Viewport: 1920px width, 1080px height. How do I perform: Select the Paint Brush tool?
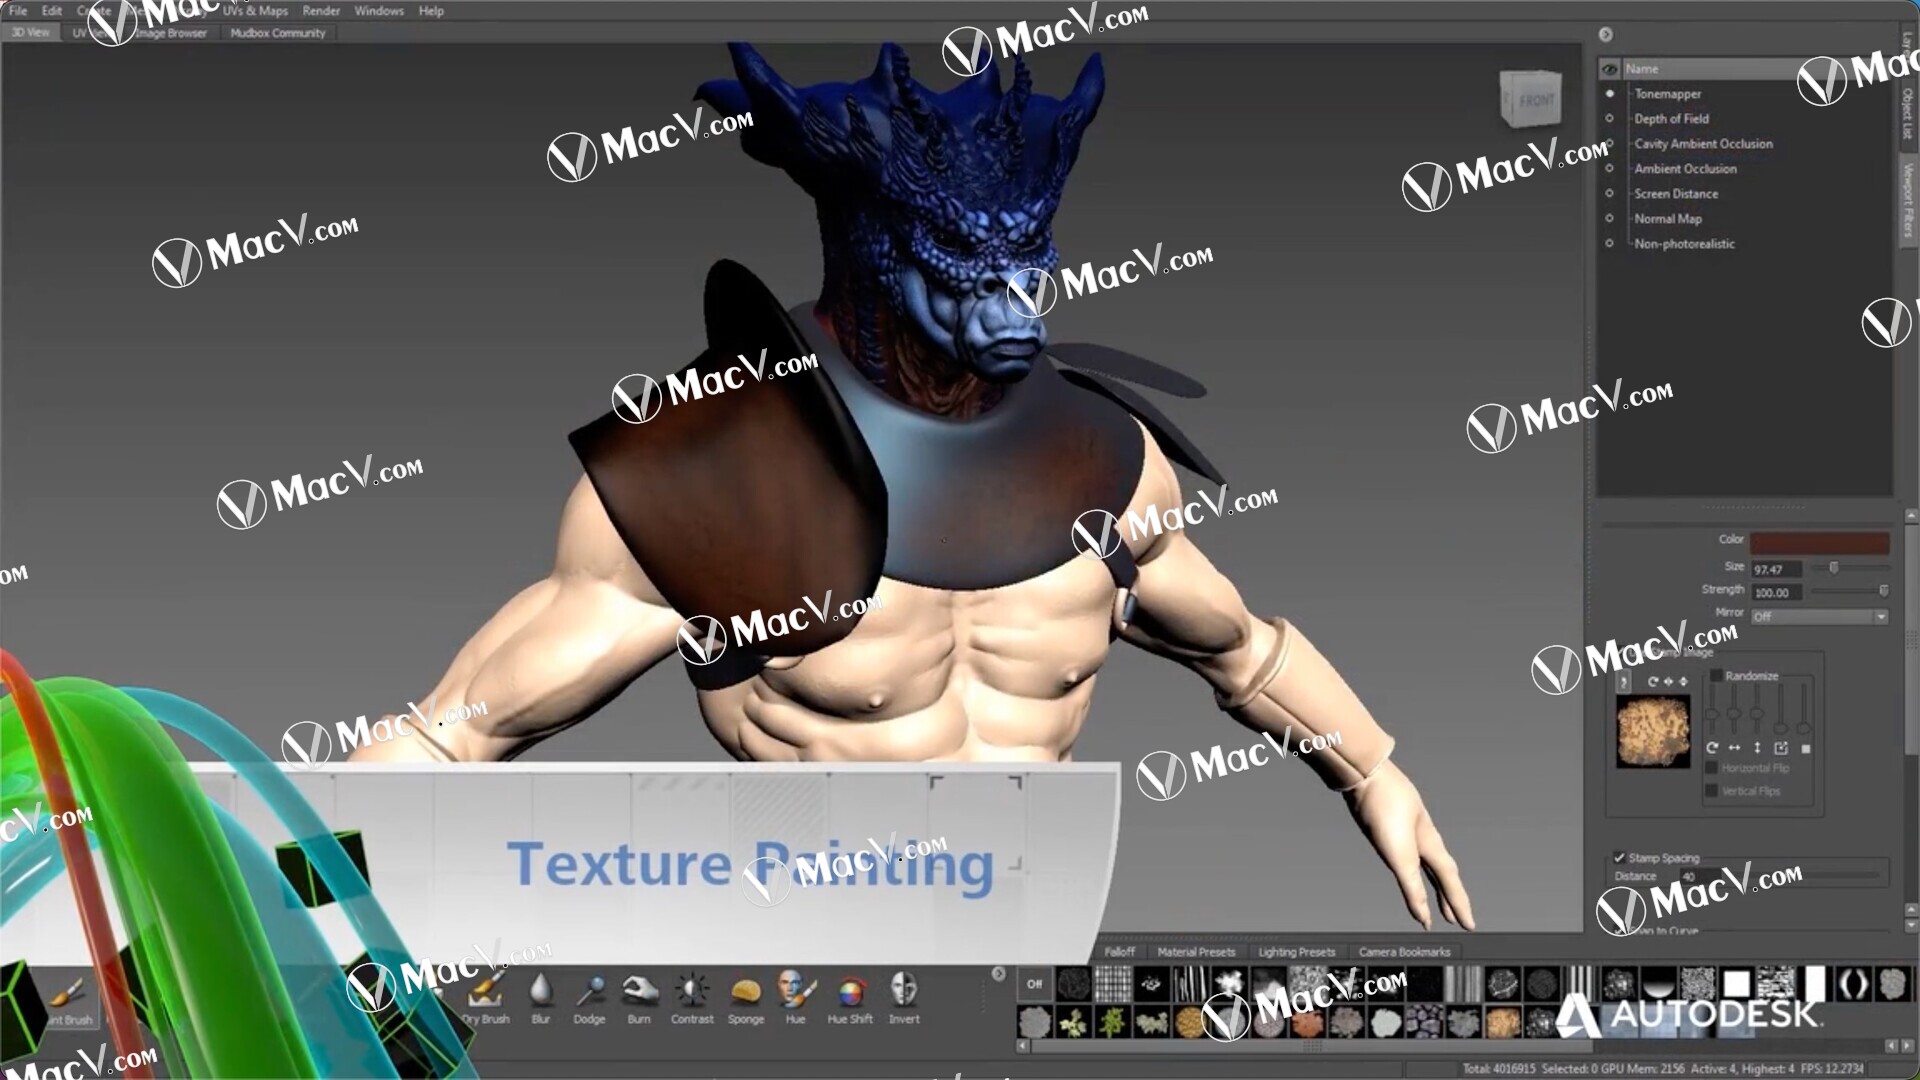(x=68, y=998)
